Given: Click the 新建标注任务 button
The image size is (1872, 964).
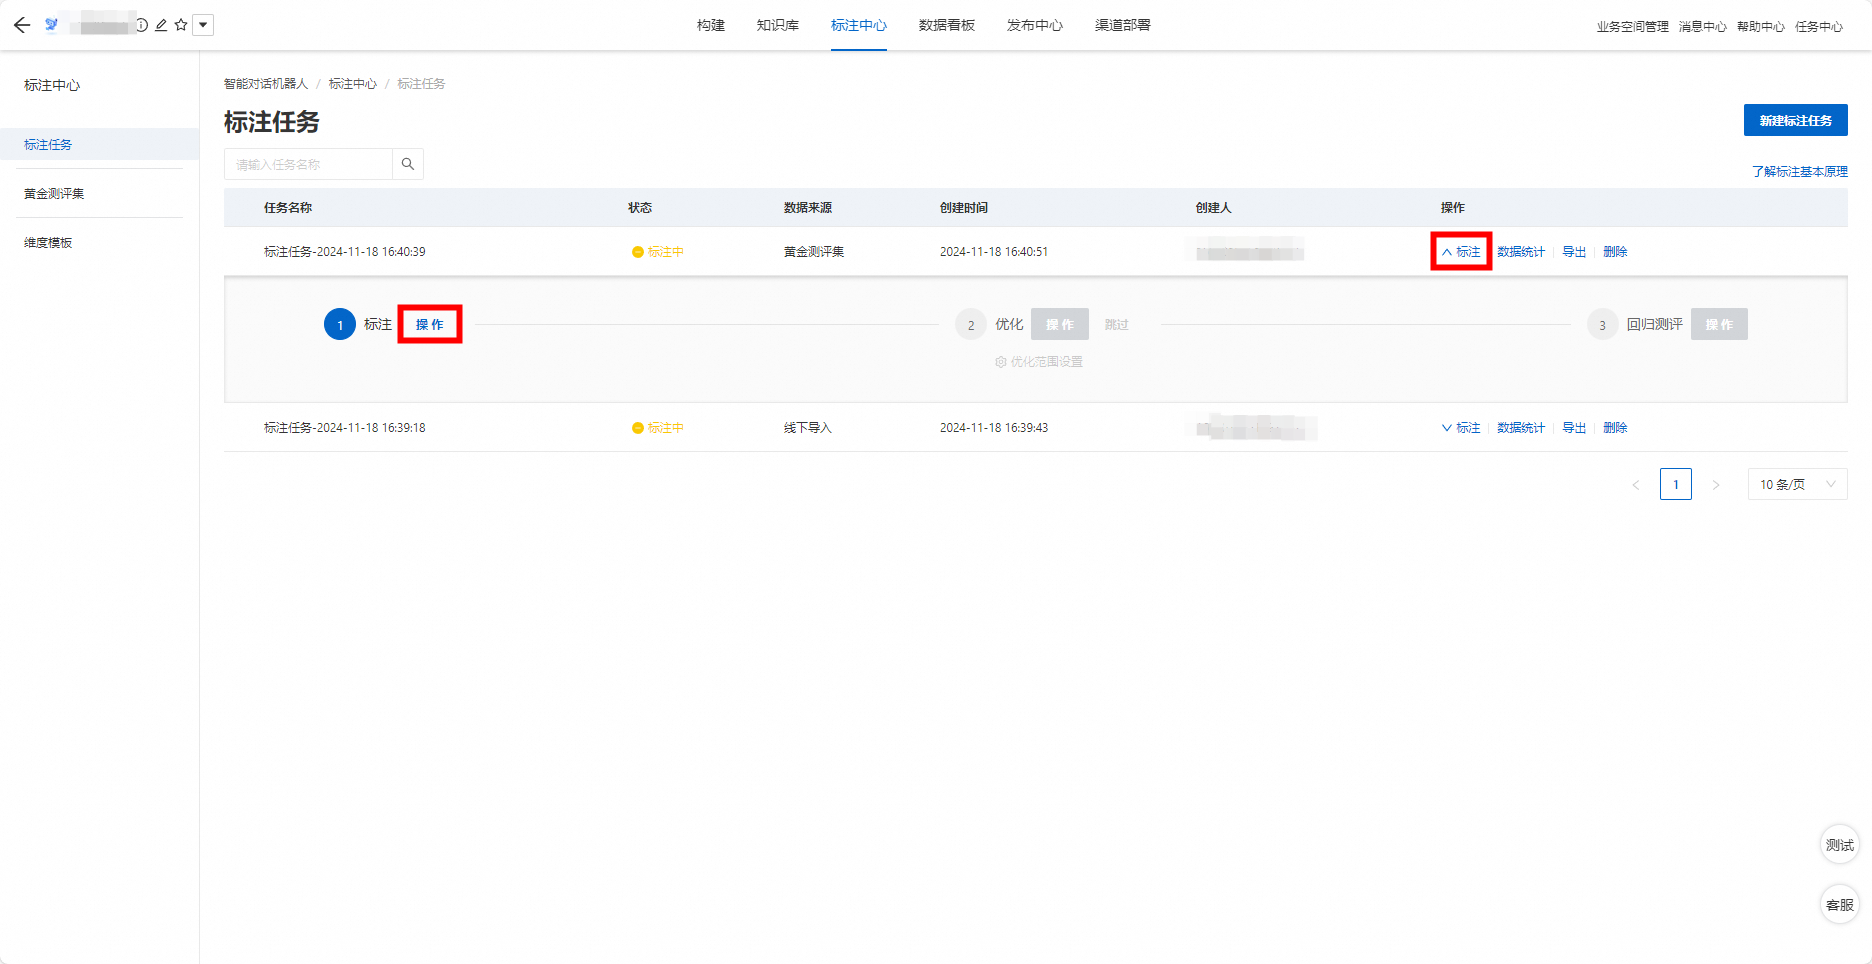Looking at the screenshot, I should [1796, 120].
